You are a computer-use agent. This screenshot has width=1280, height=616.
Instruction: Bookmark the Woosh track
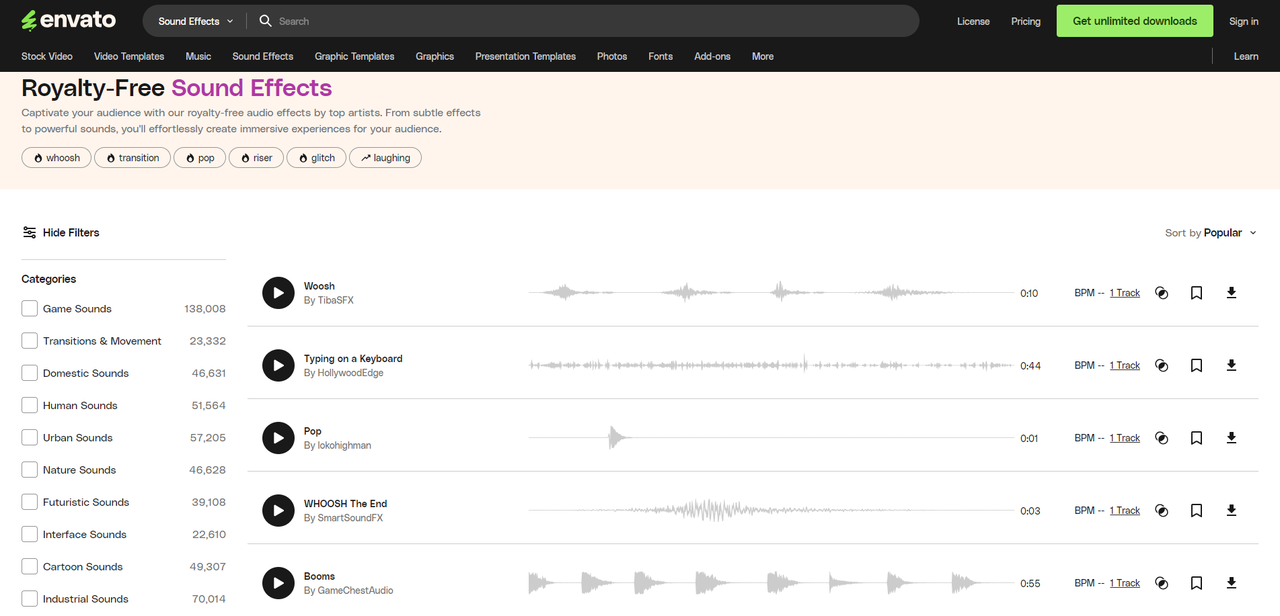click(1196, 293)
